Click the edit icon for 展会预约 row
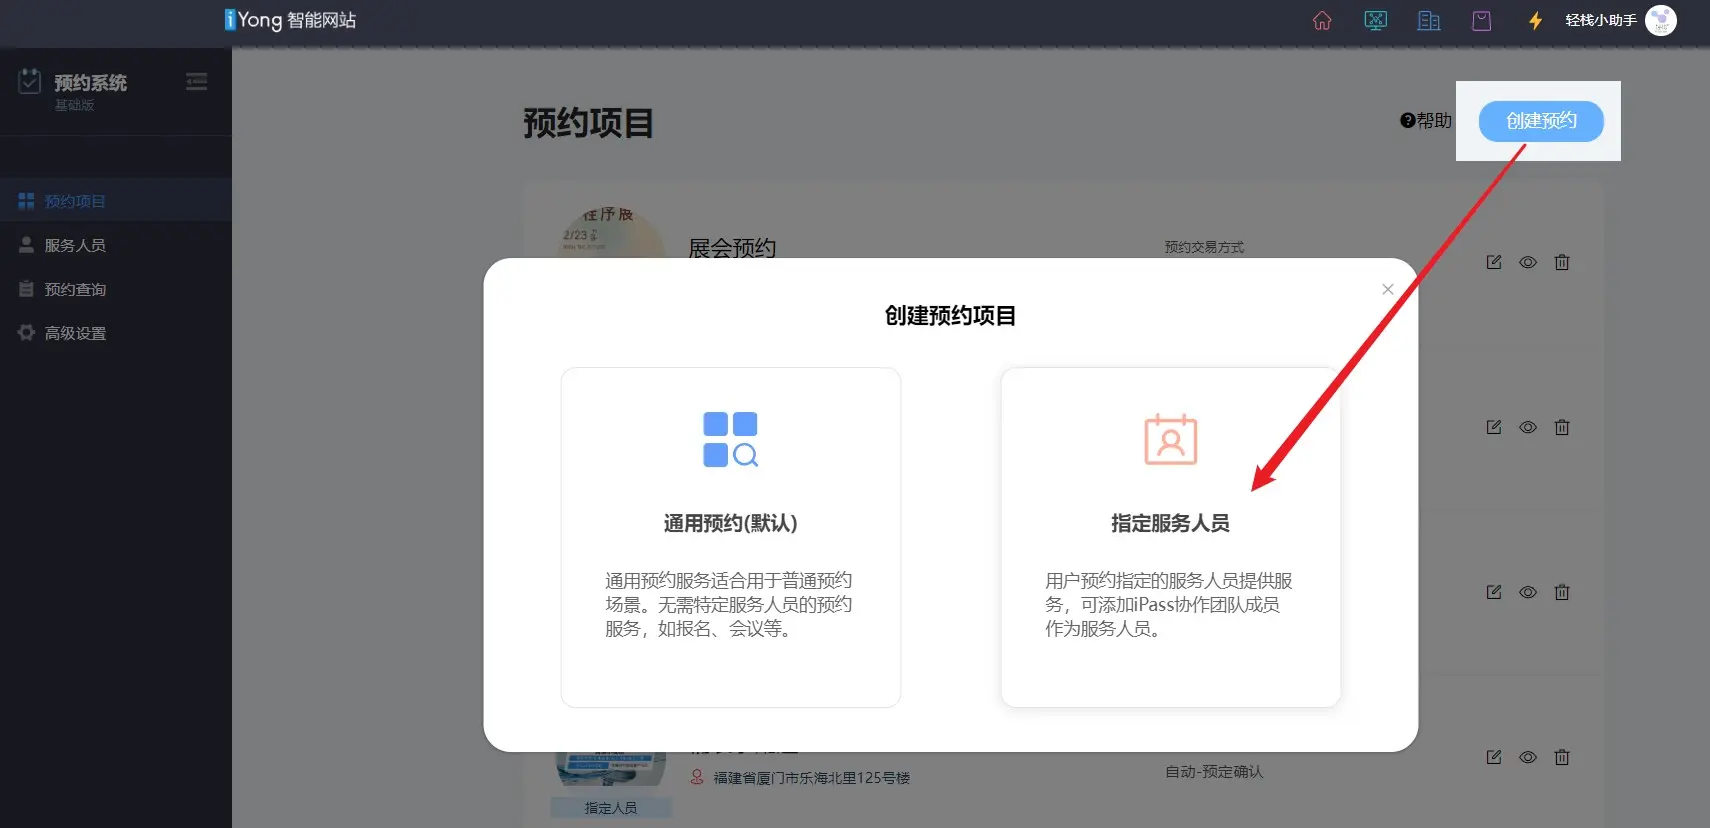1710x828 pixels. 1494,262
